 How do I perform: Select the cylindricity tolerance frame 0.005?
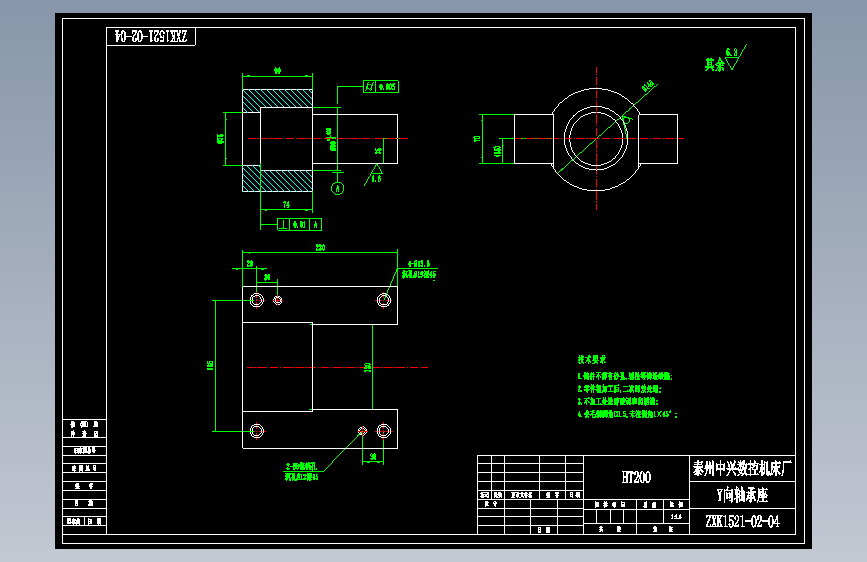click(380, 87)
